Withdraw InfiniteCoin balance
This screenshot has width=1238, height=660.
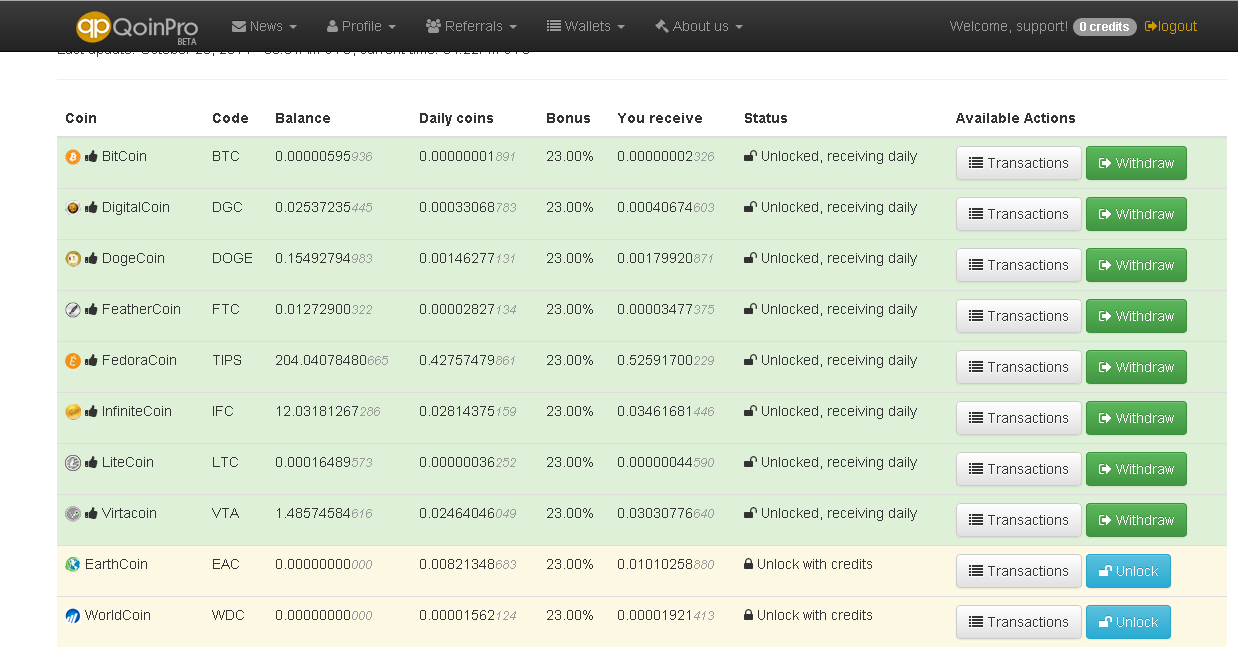tap(1136, 418)
